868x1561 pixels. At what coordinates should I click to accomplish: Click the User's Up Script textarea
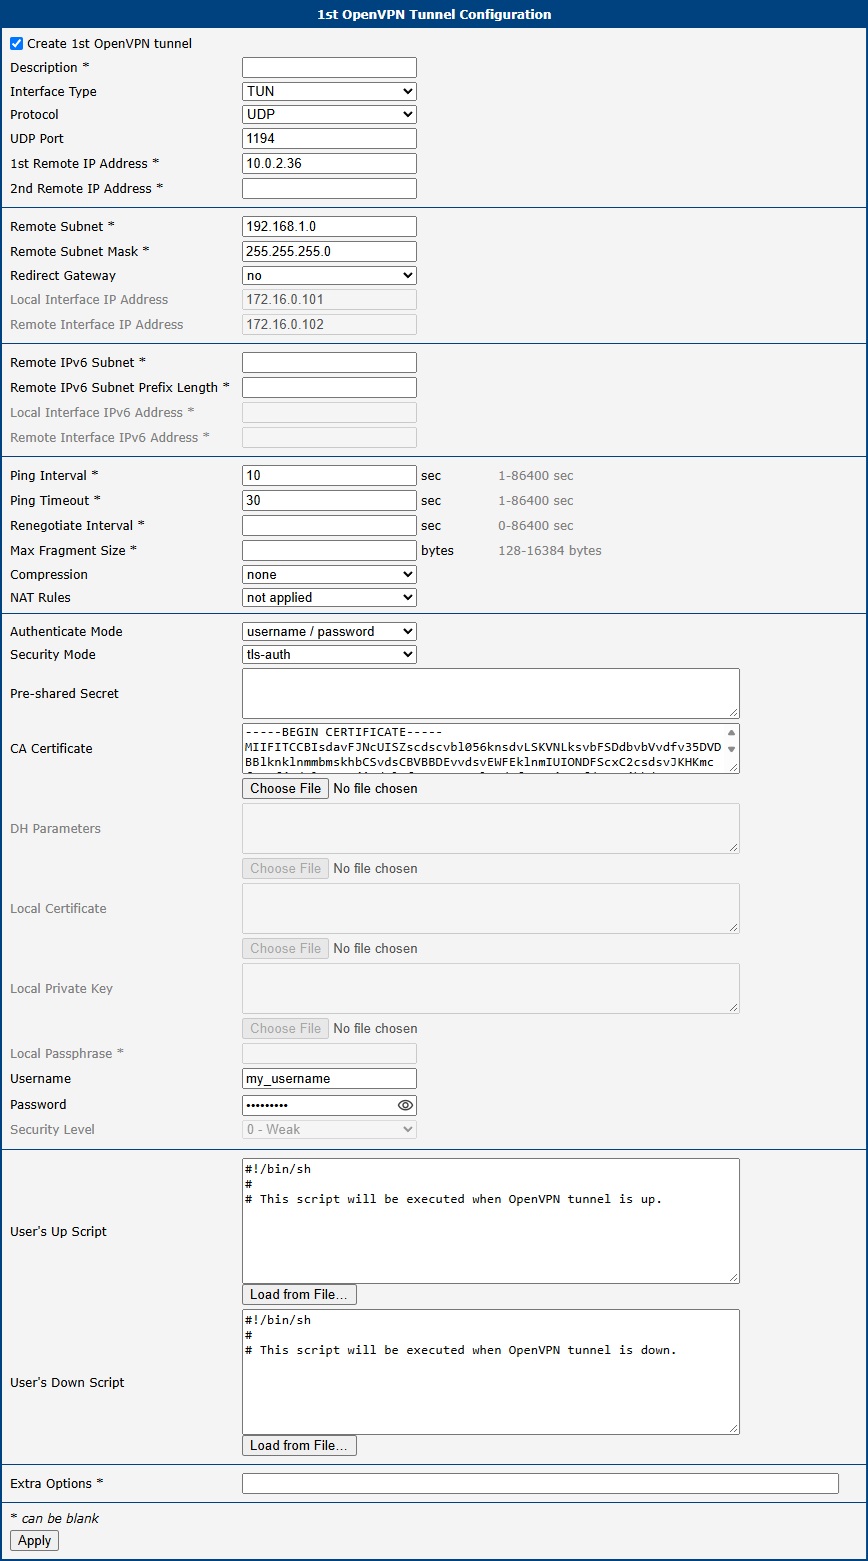tap(491, 1221)
